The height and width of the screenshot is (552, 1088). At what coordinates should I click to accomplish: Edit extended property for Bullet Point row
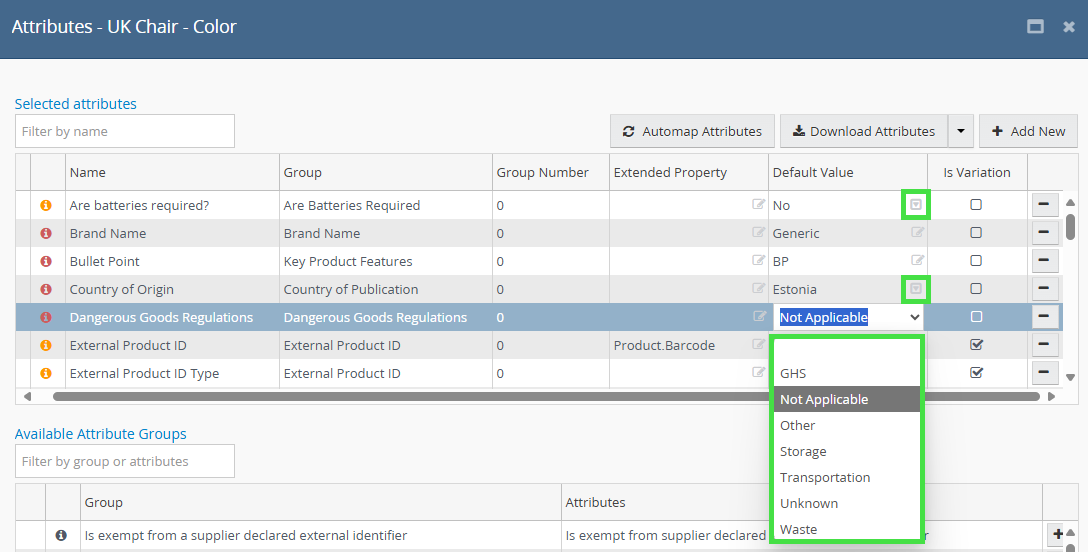tap(758, 260)
